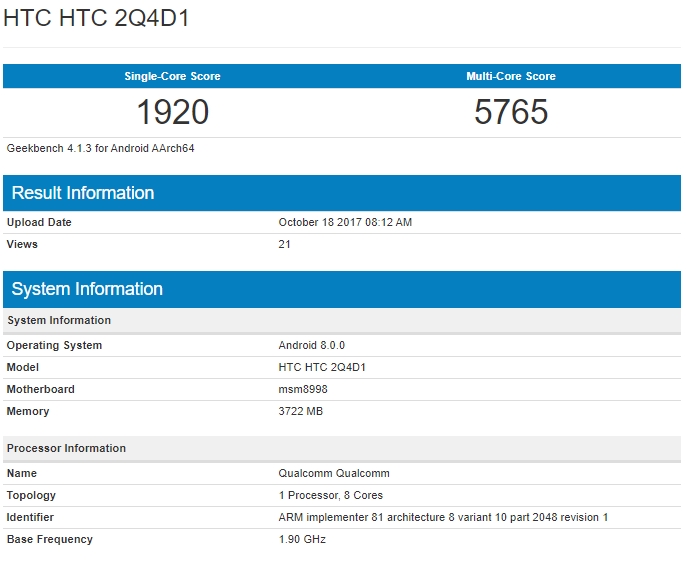Select the msm8998 motherboard value
The height and width of the screenshot is (564, 686).
pos(303,389)
